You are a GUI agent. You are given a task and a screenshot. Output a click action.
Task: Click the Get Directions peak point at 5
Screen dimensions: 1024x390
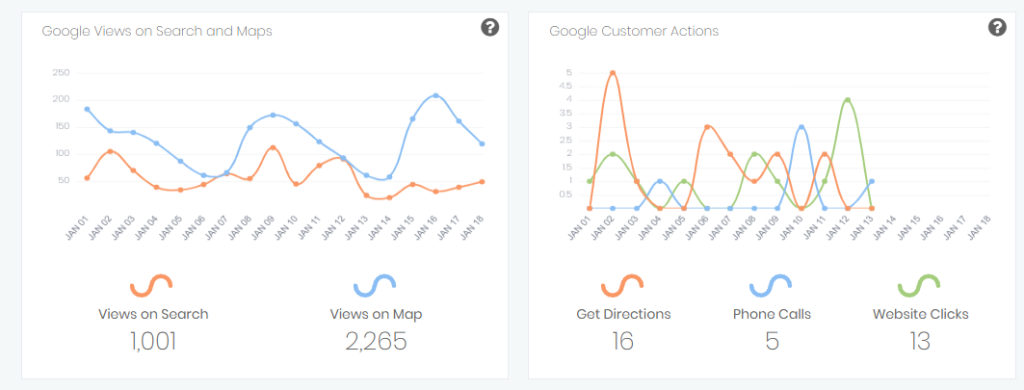point(613,73)
